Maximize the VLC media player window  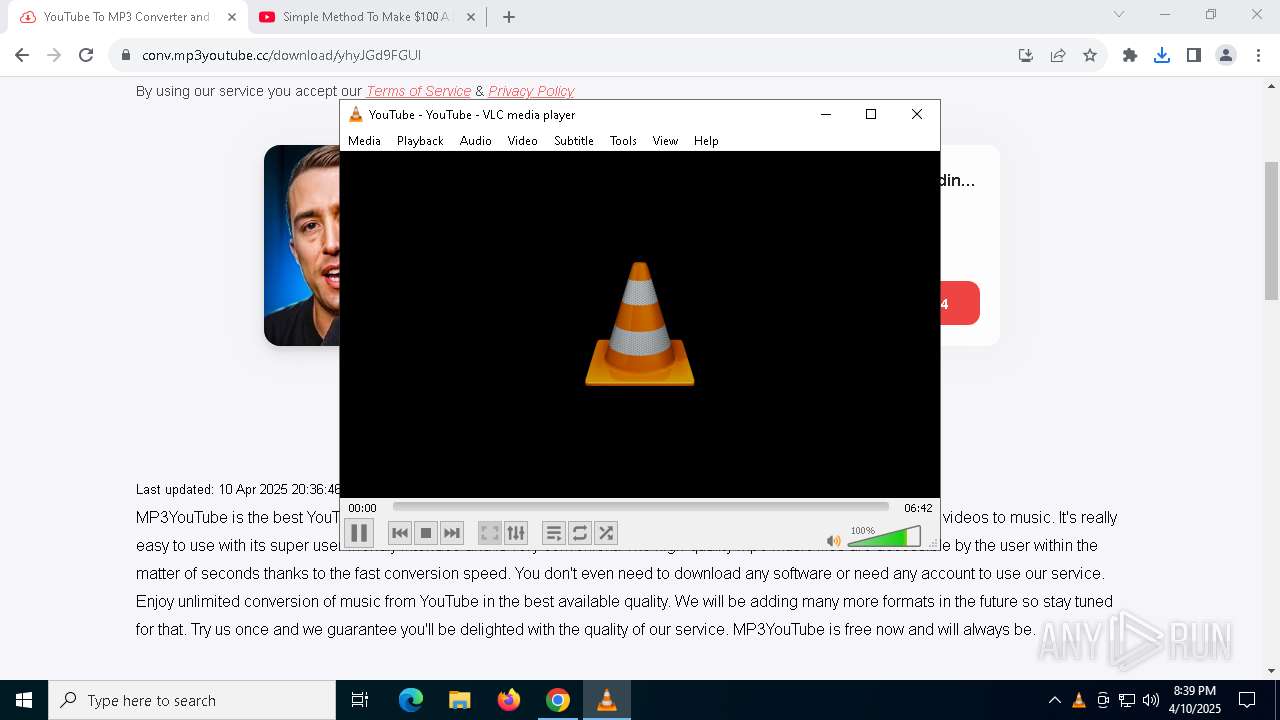coord(871,114)
